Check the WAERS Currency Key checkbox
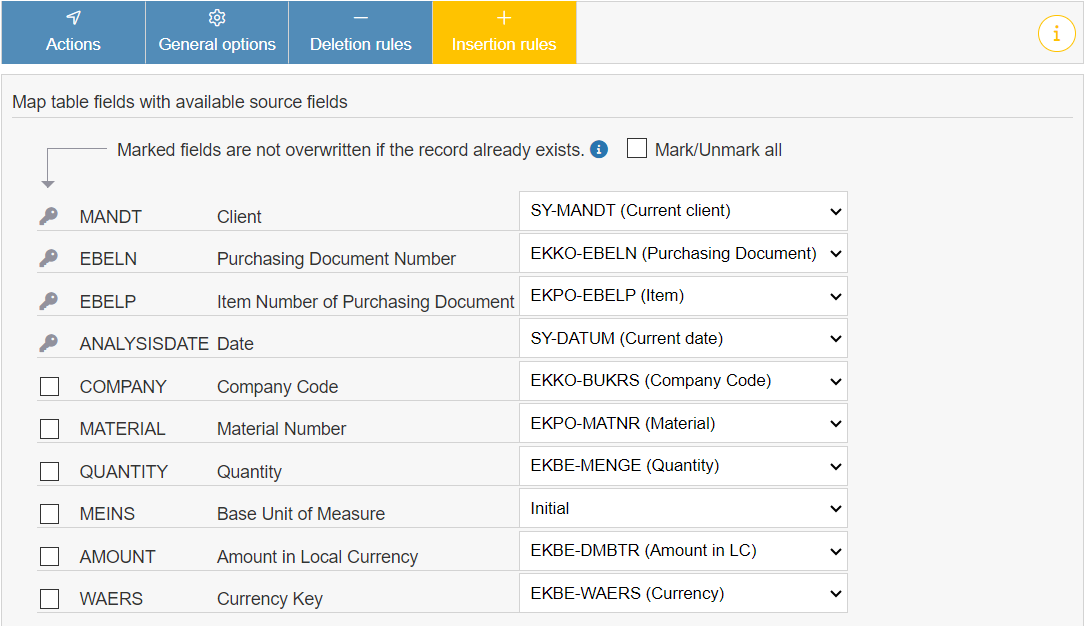This screenshot has height=626, width=1085. point(49,598)
